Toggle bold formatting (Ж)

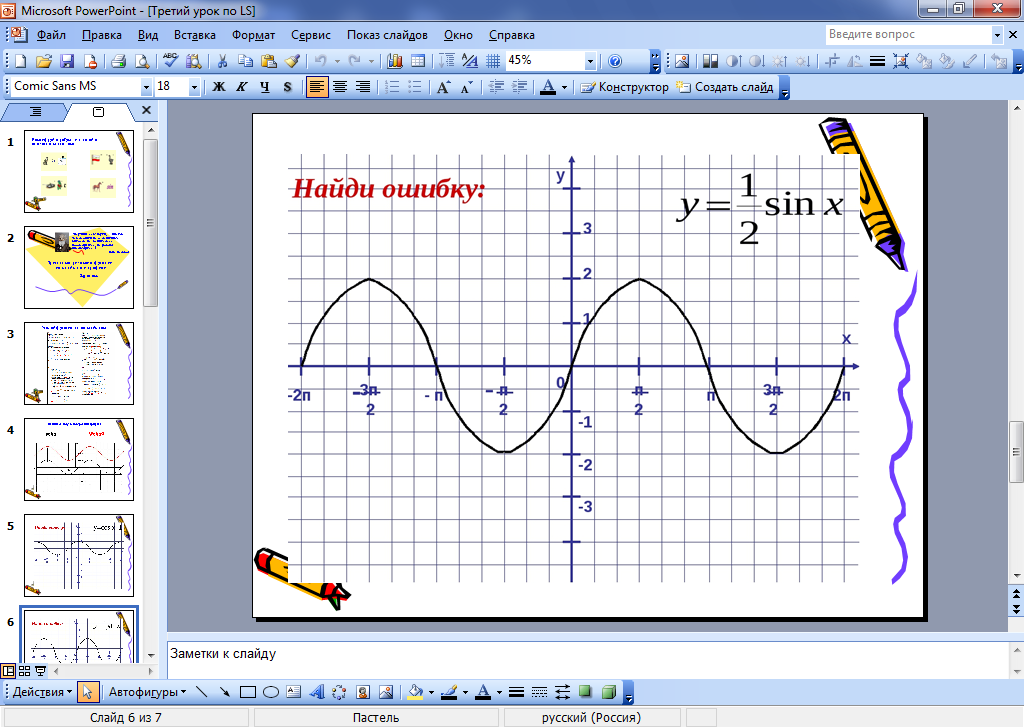(x=218, y=87)
